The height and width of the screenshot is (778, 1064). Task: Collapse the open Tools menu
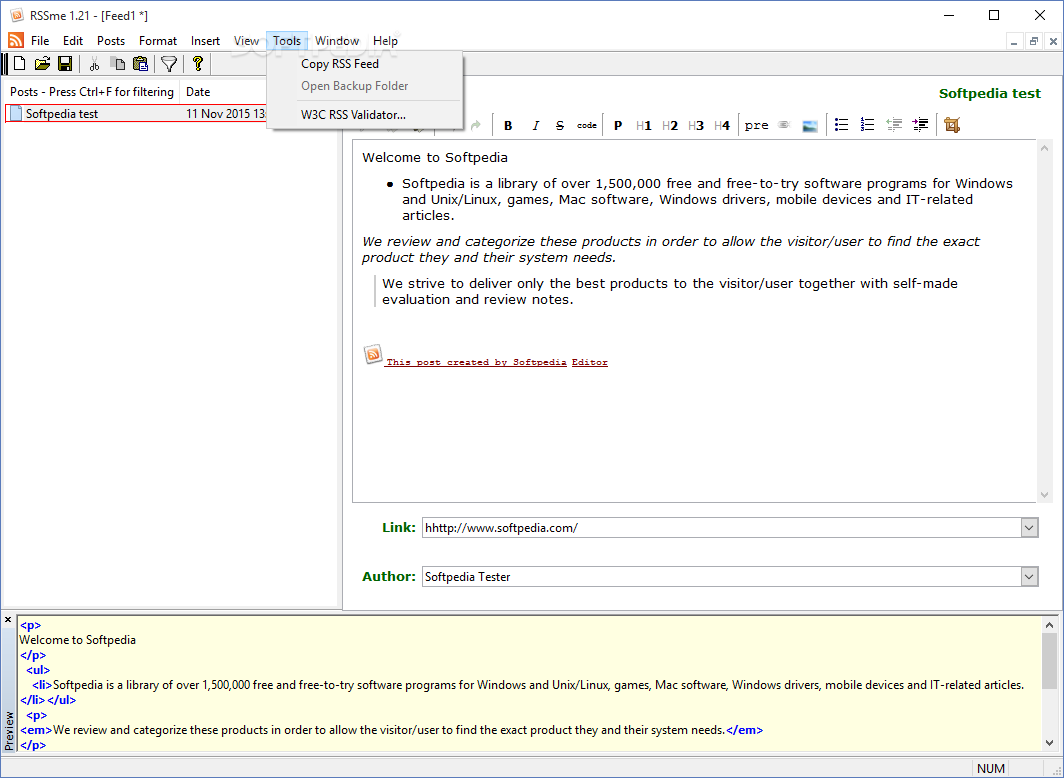click(x=287, y=41)
